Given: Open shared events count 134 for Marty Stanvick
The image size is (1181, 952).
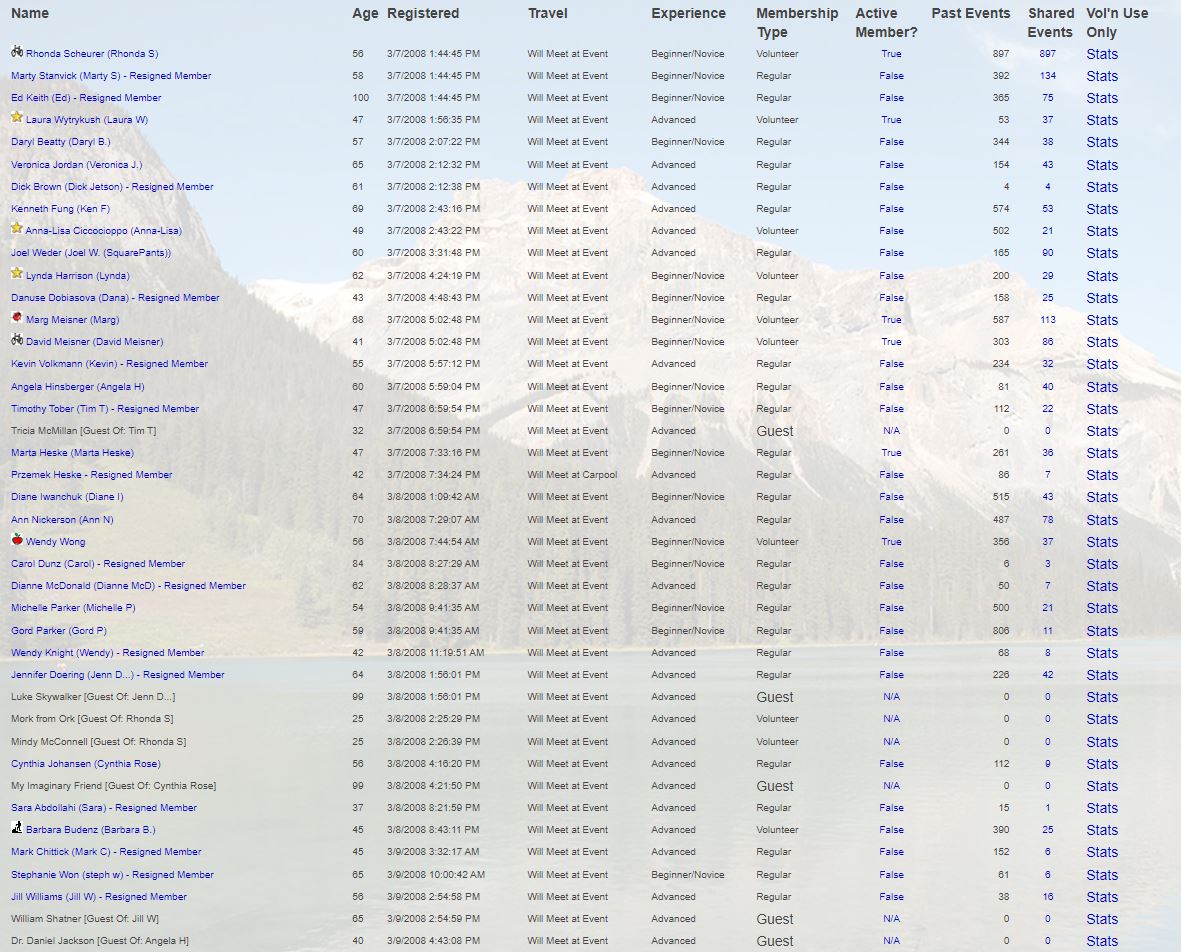Looking at the screenshot, I should click(x=1047, y=76).
